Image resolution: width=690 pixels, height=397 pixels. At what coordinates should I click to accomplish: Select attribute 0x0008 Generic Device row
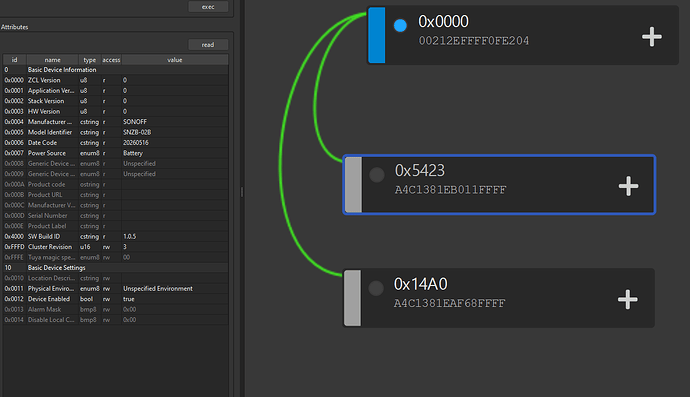click(116, 163)
